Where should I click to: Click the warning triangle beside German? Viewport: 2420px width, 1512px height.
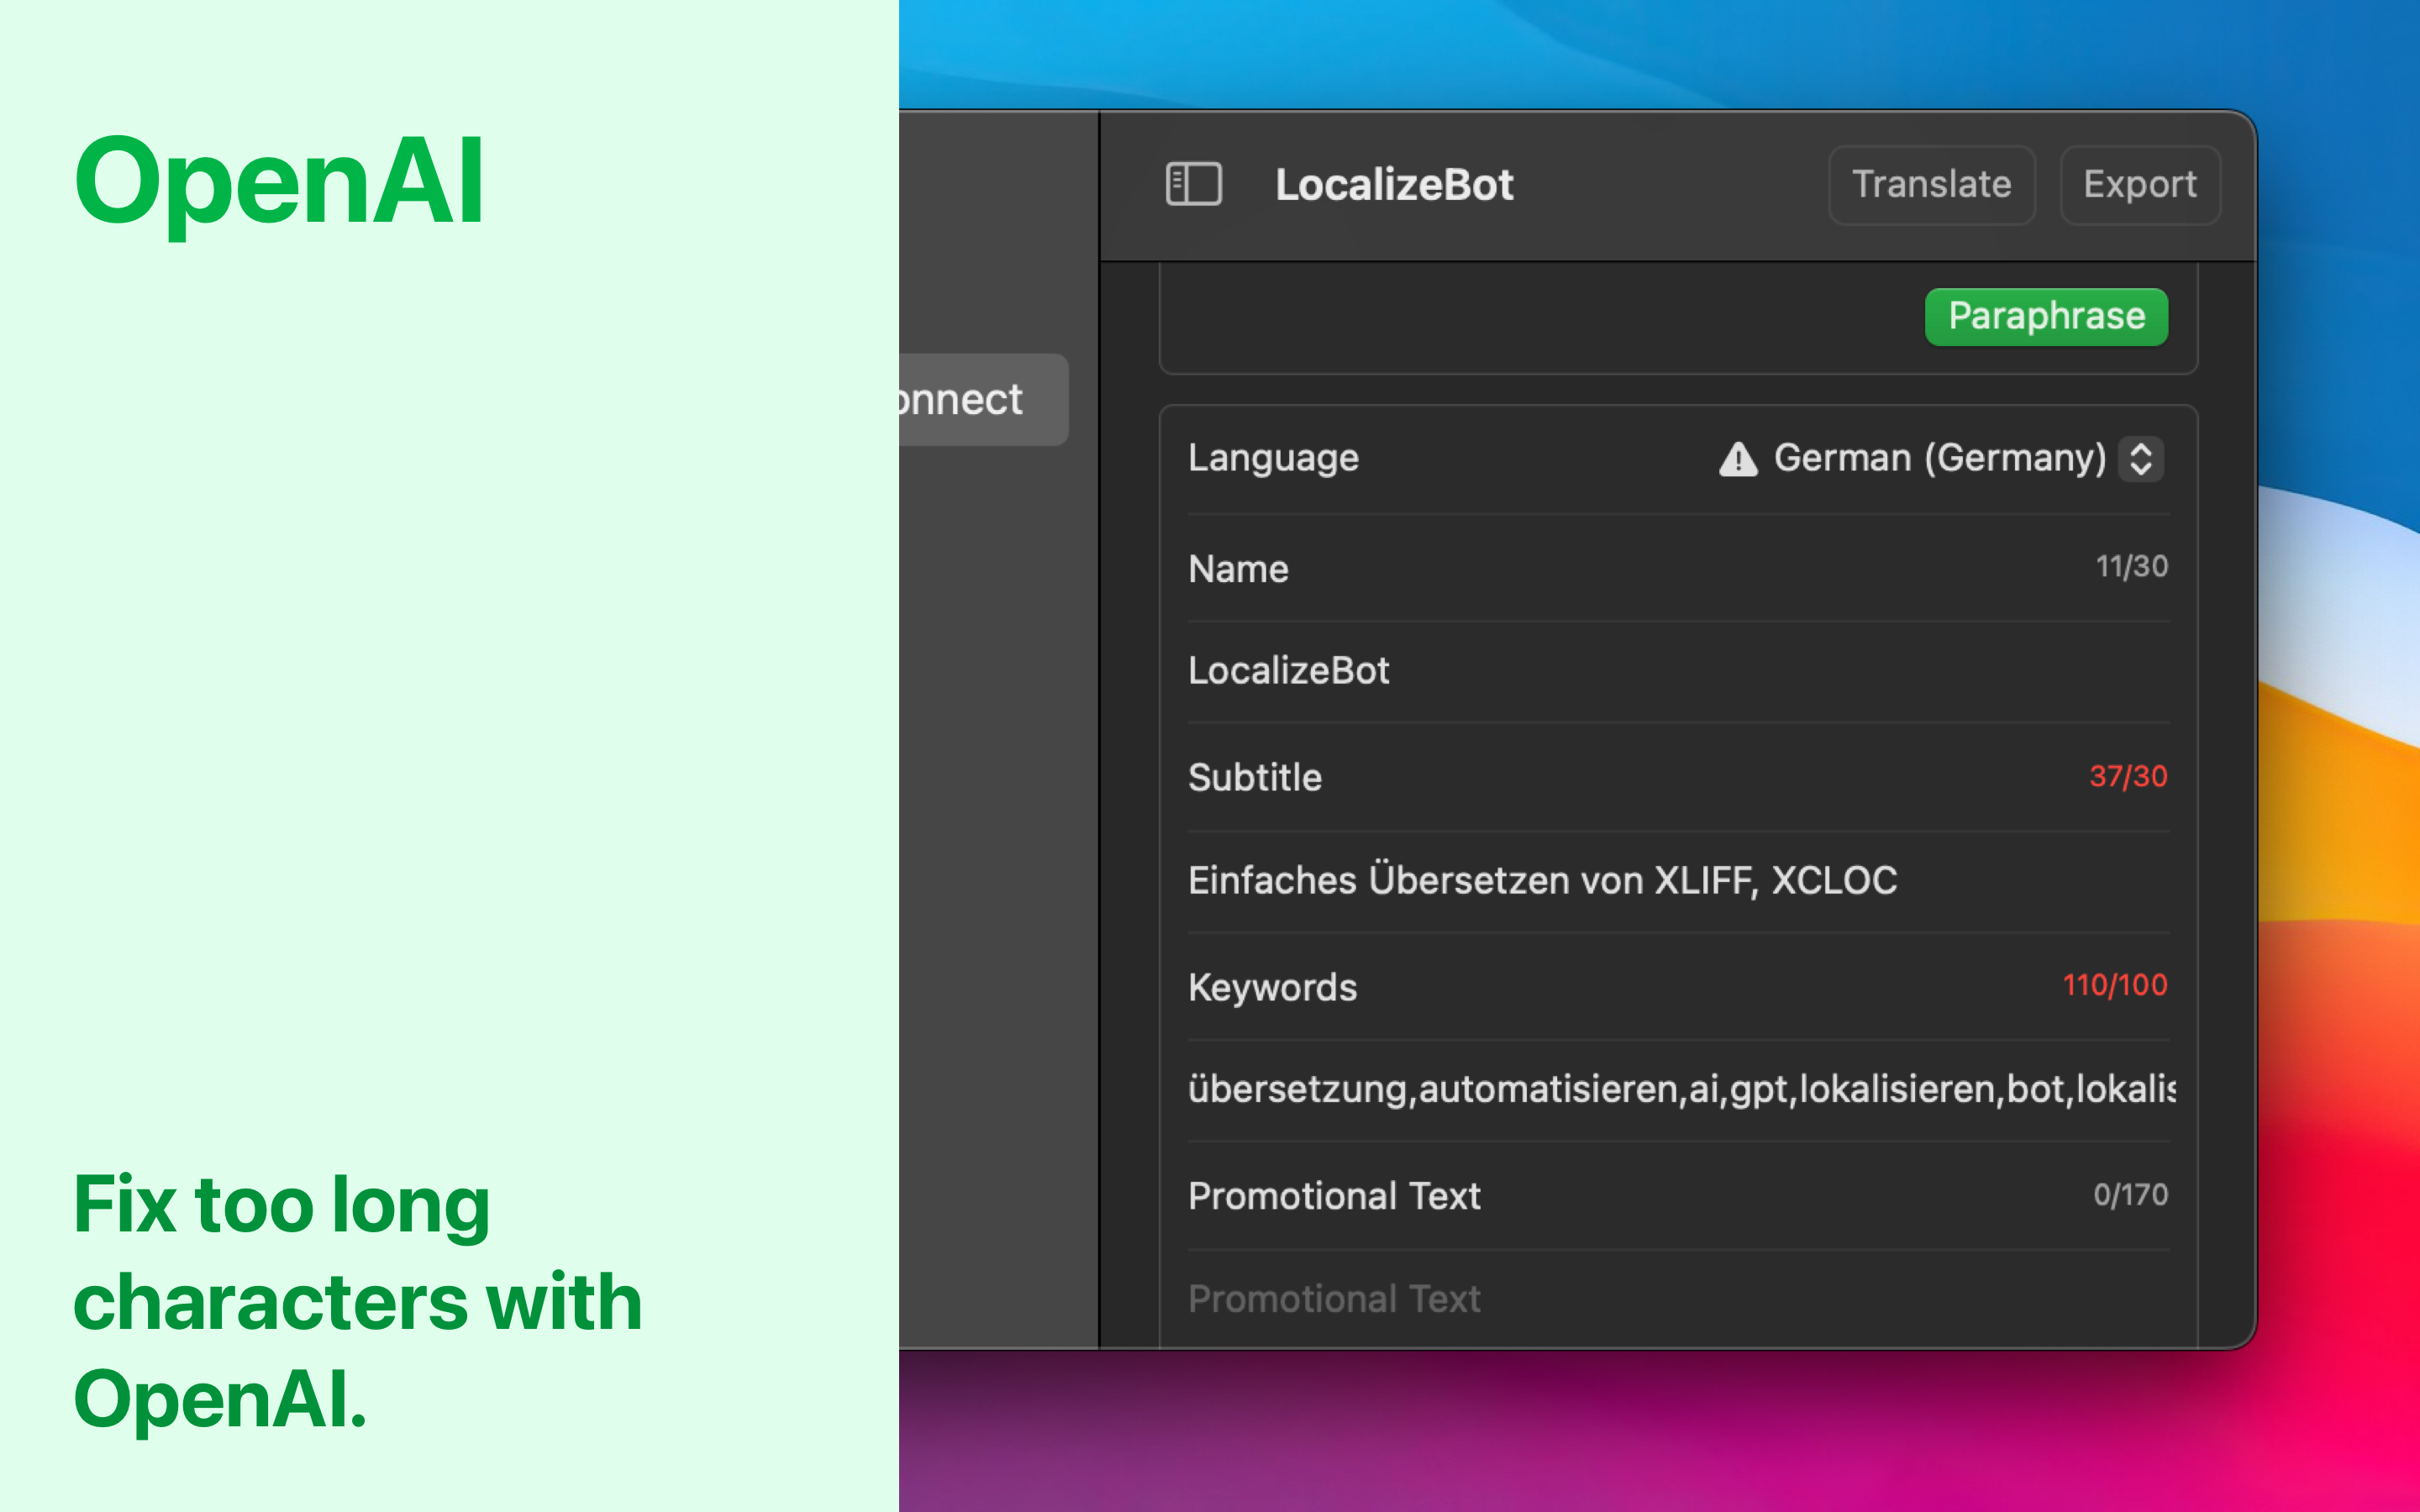click(x=1738, y=459)
